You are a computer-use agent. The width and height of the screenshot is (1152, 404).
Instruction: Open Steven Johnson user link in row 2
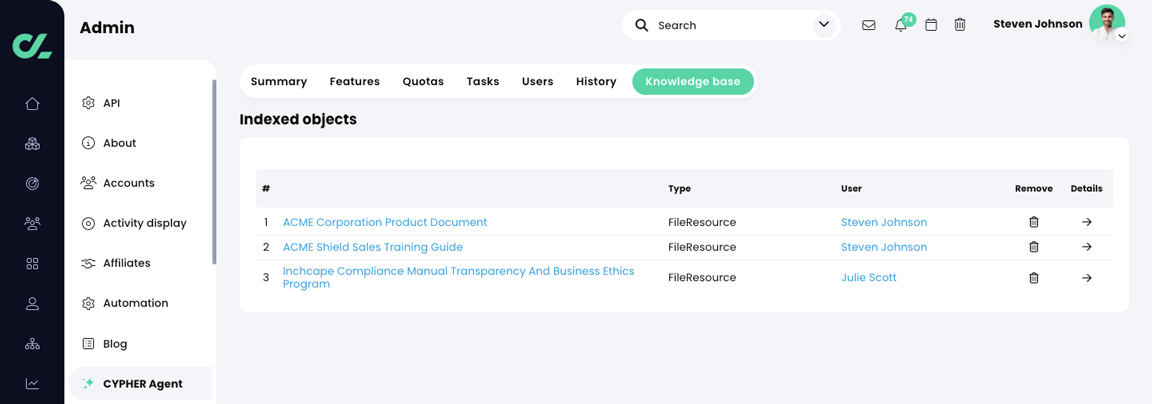[x=884, y=247]
